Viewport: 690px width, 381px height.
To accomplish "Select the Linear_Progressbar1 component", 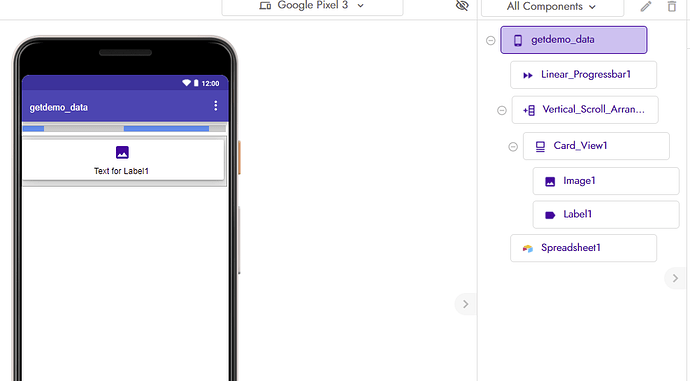I will (x=584, y=75).
